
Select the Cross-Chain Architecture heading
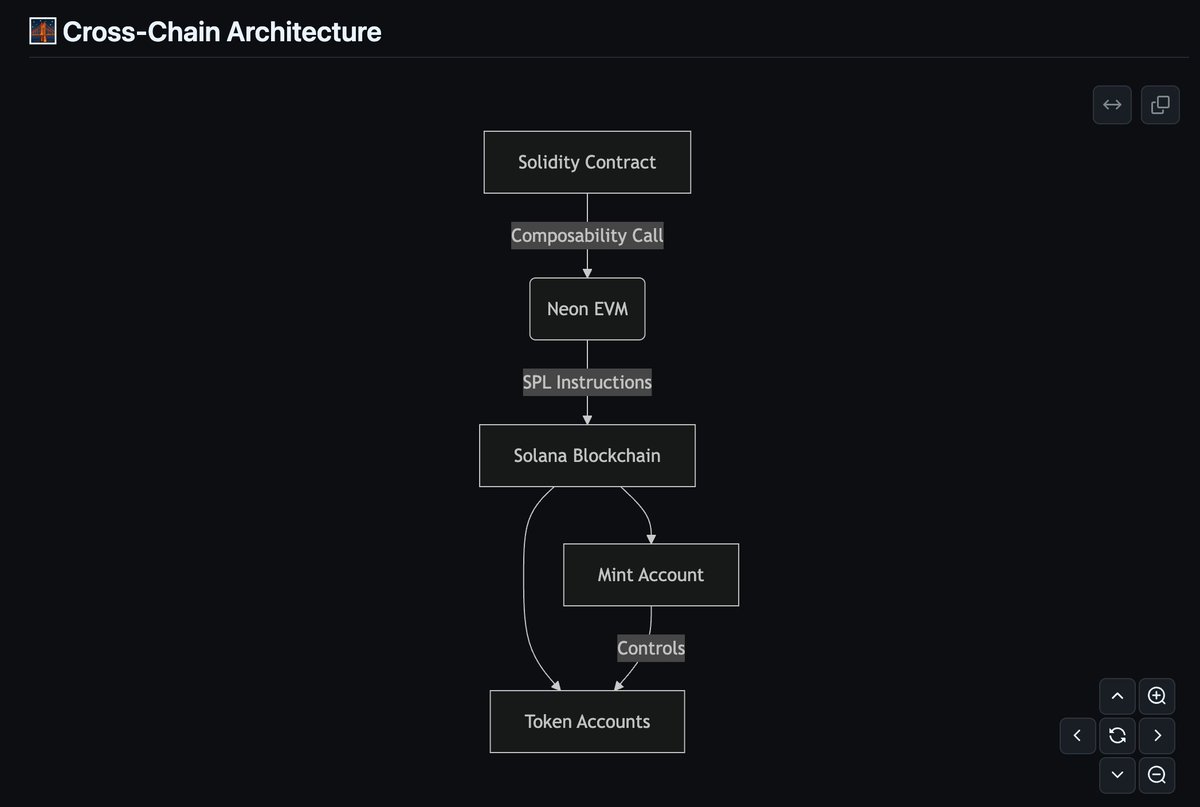click(x=222, y=32)
